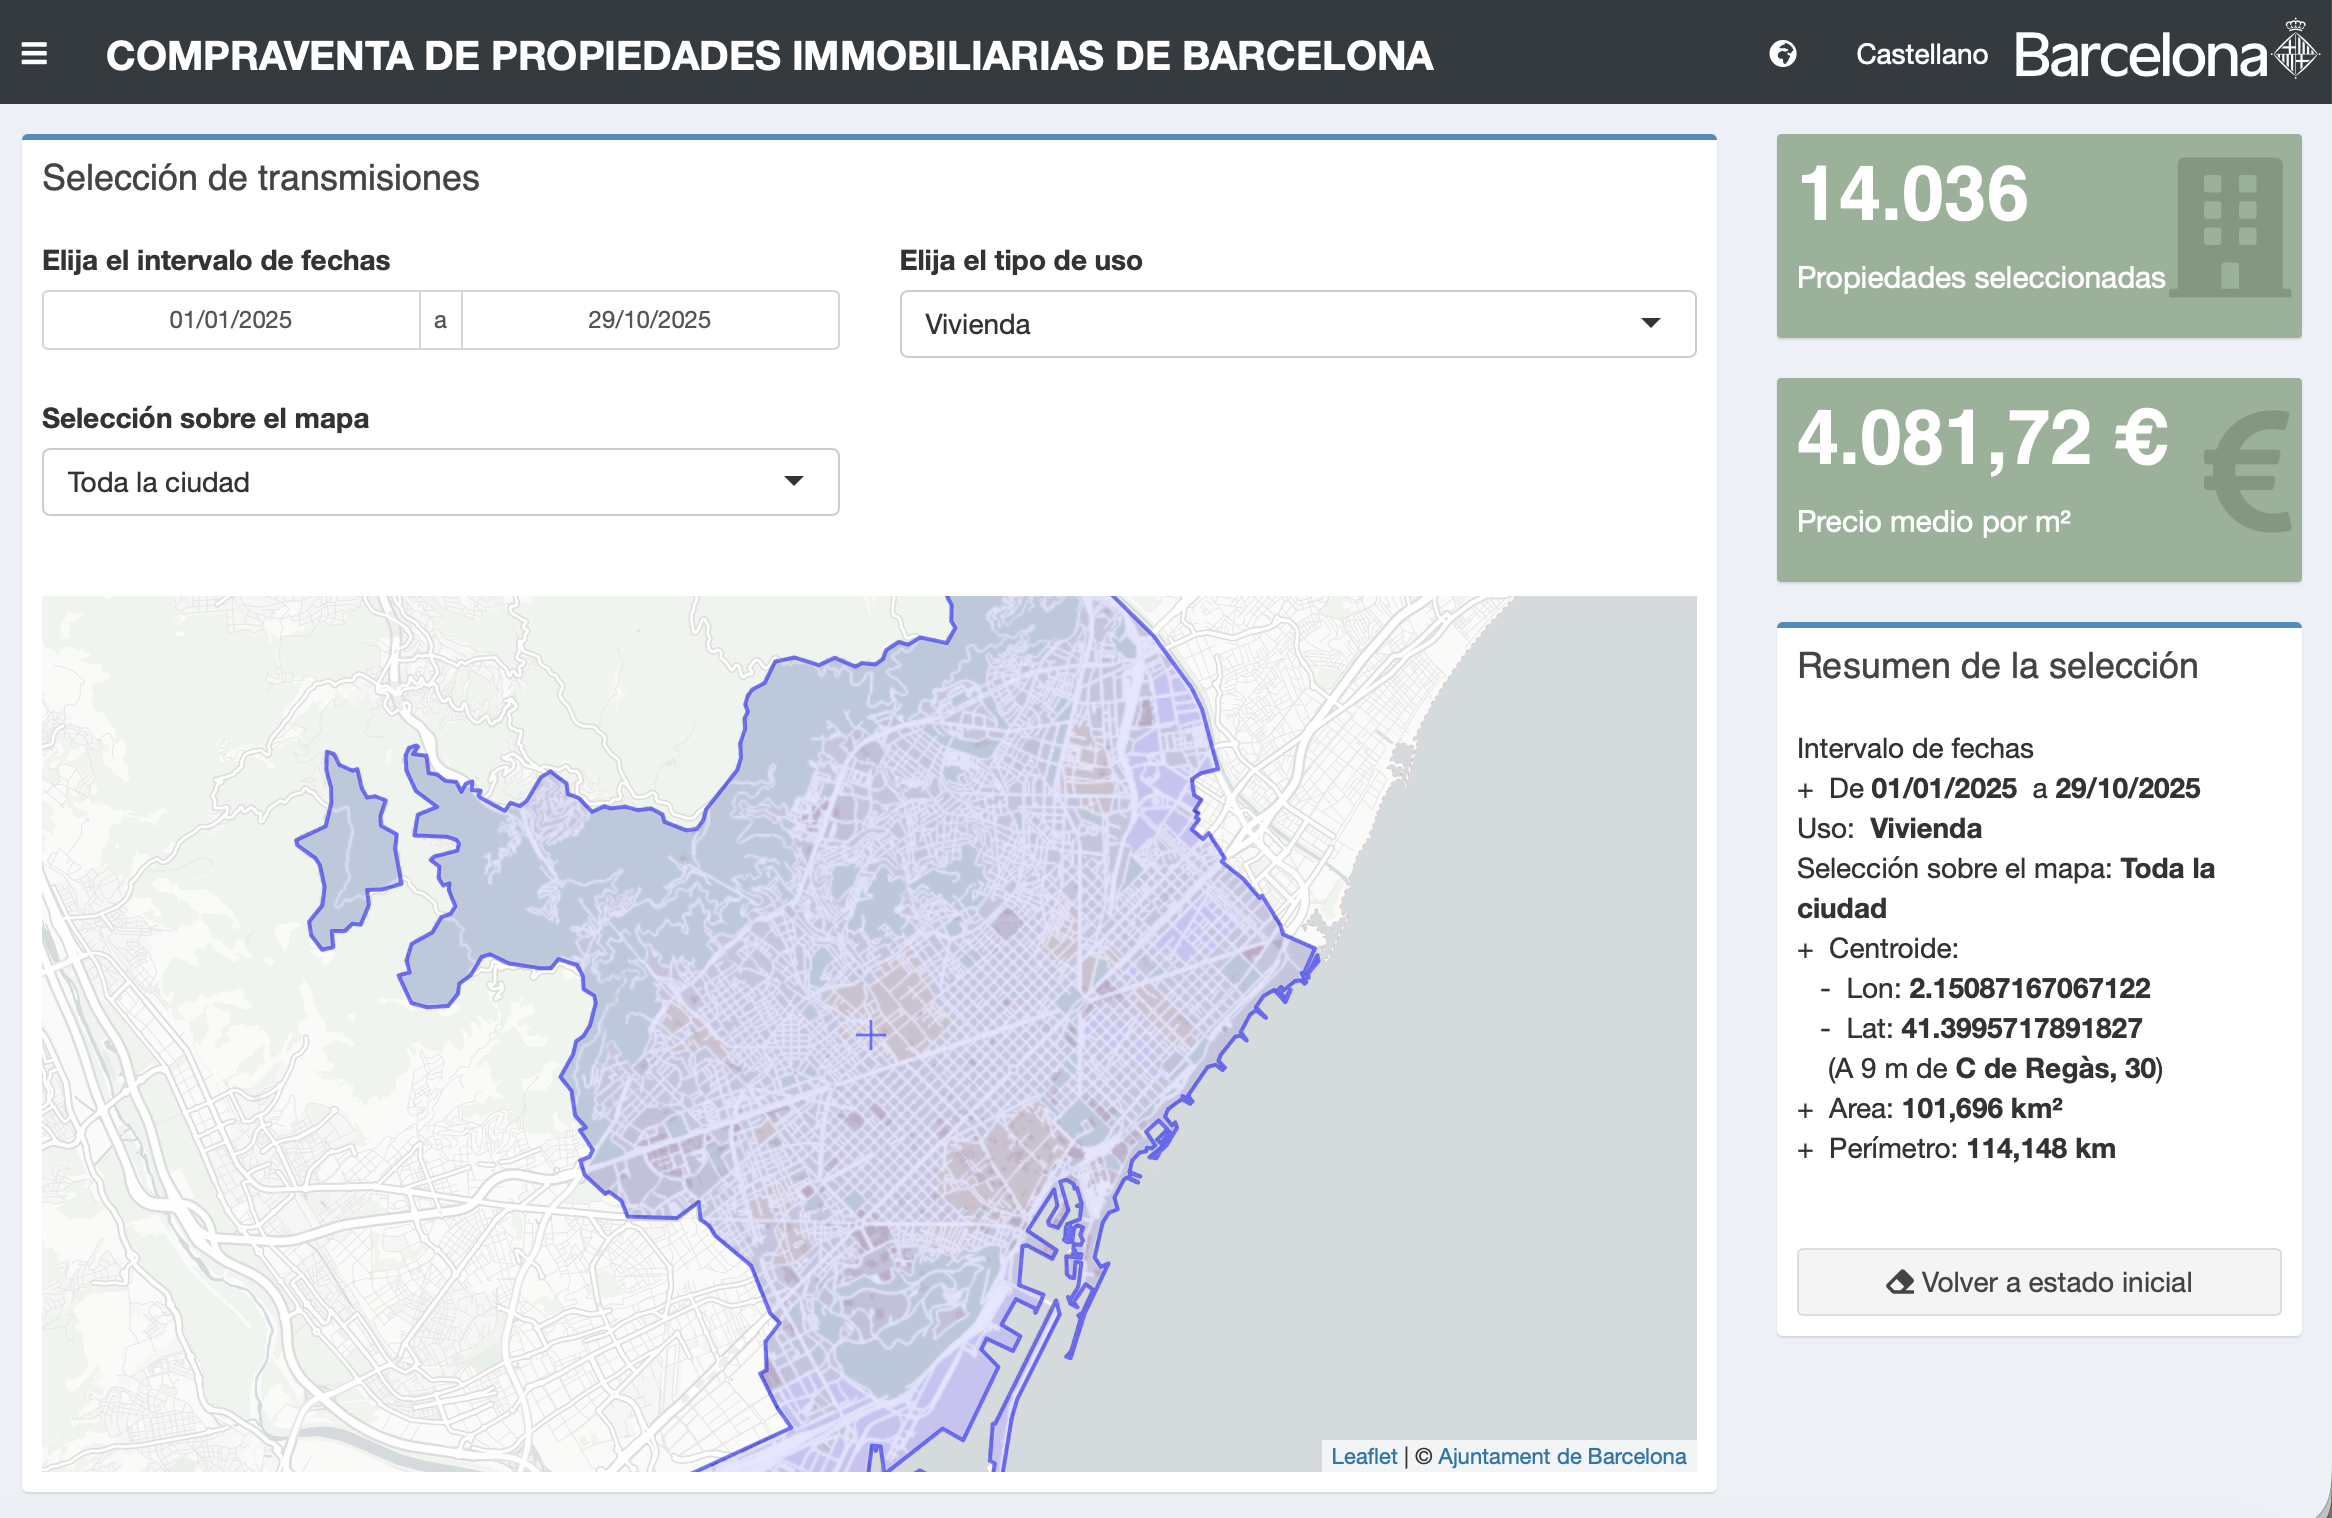Click the end date field 29/10/2025
The width and height of the screenshot is (2332, 1518).
coord(649,320)
